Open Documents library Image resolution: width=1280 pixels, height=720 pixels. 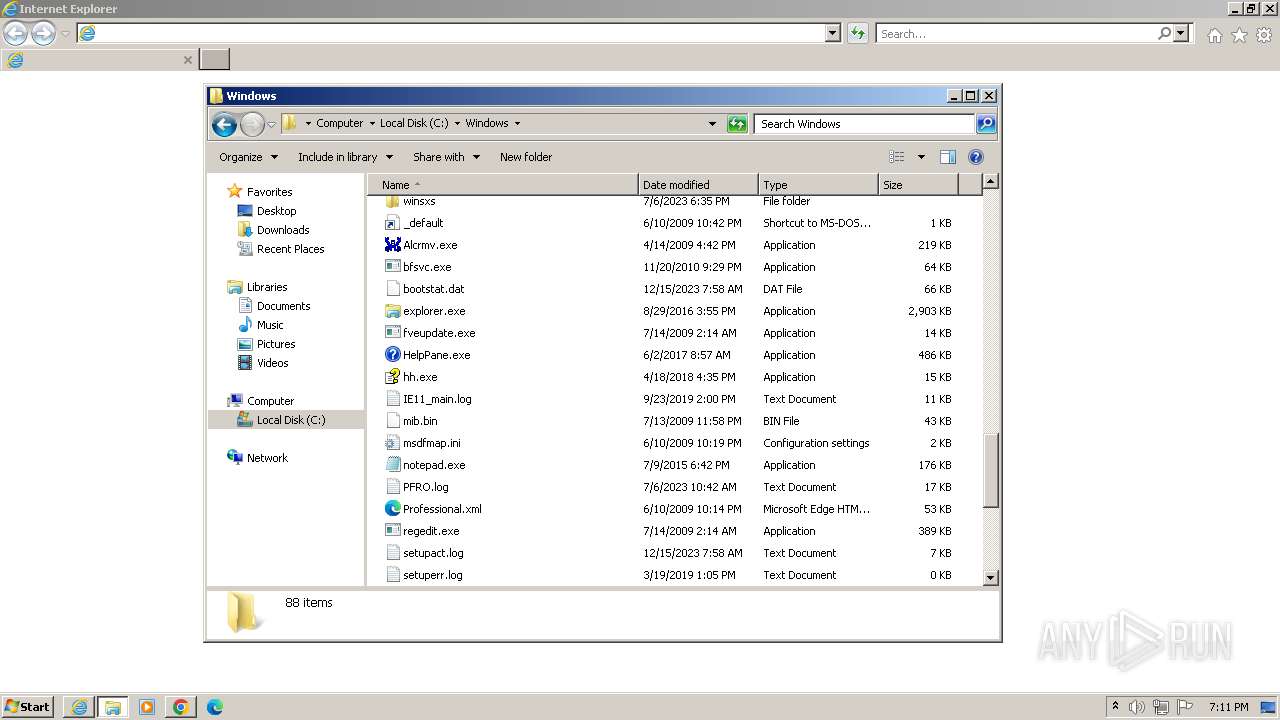coord(273,306)
